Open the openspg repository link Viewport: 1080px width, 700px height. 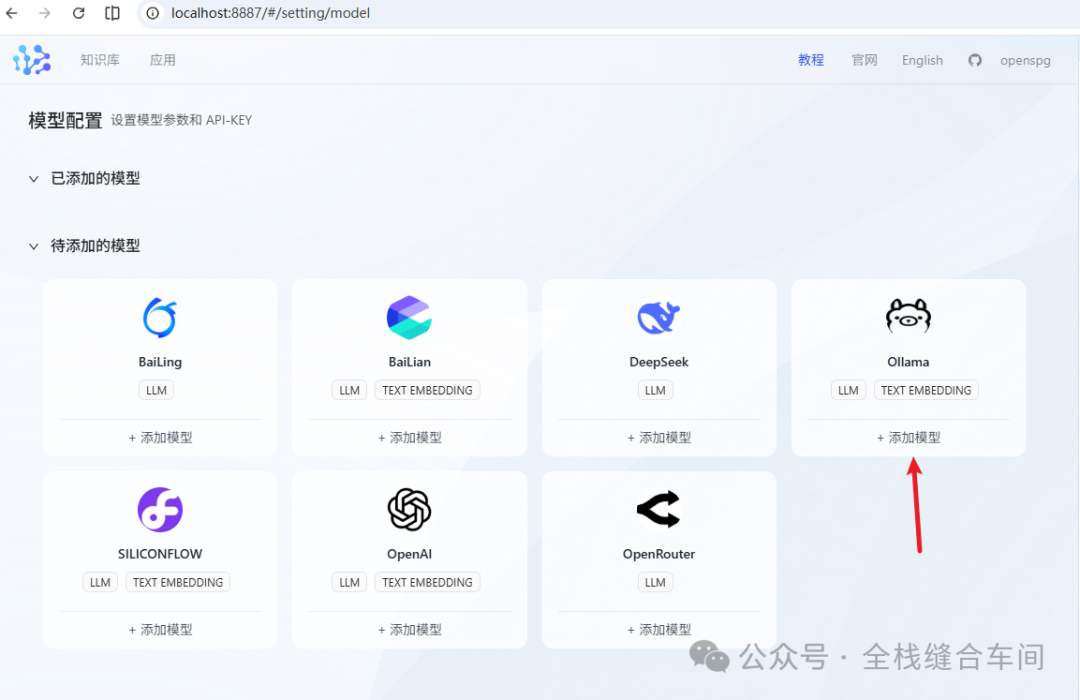coord(1025,61)
